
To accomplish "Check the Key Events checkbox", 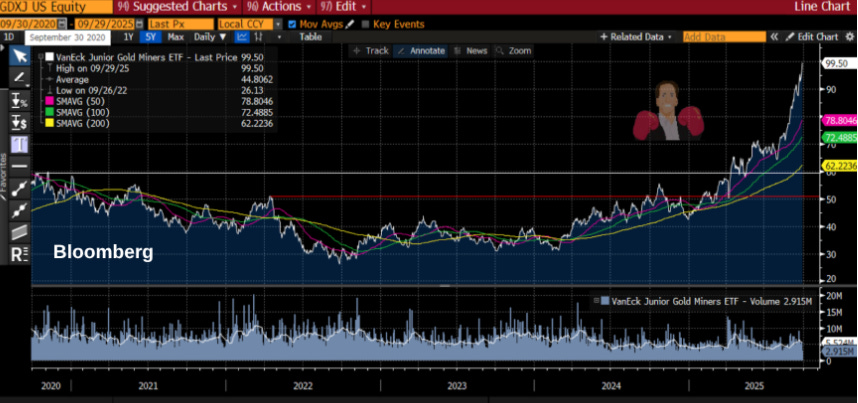I will coord(366,24).
